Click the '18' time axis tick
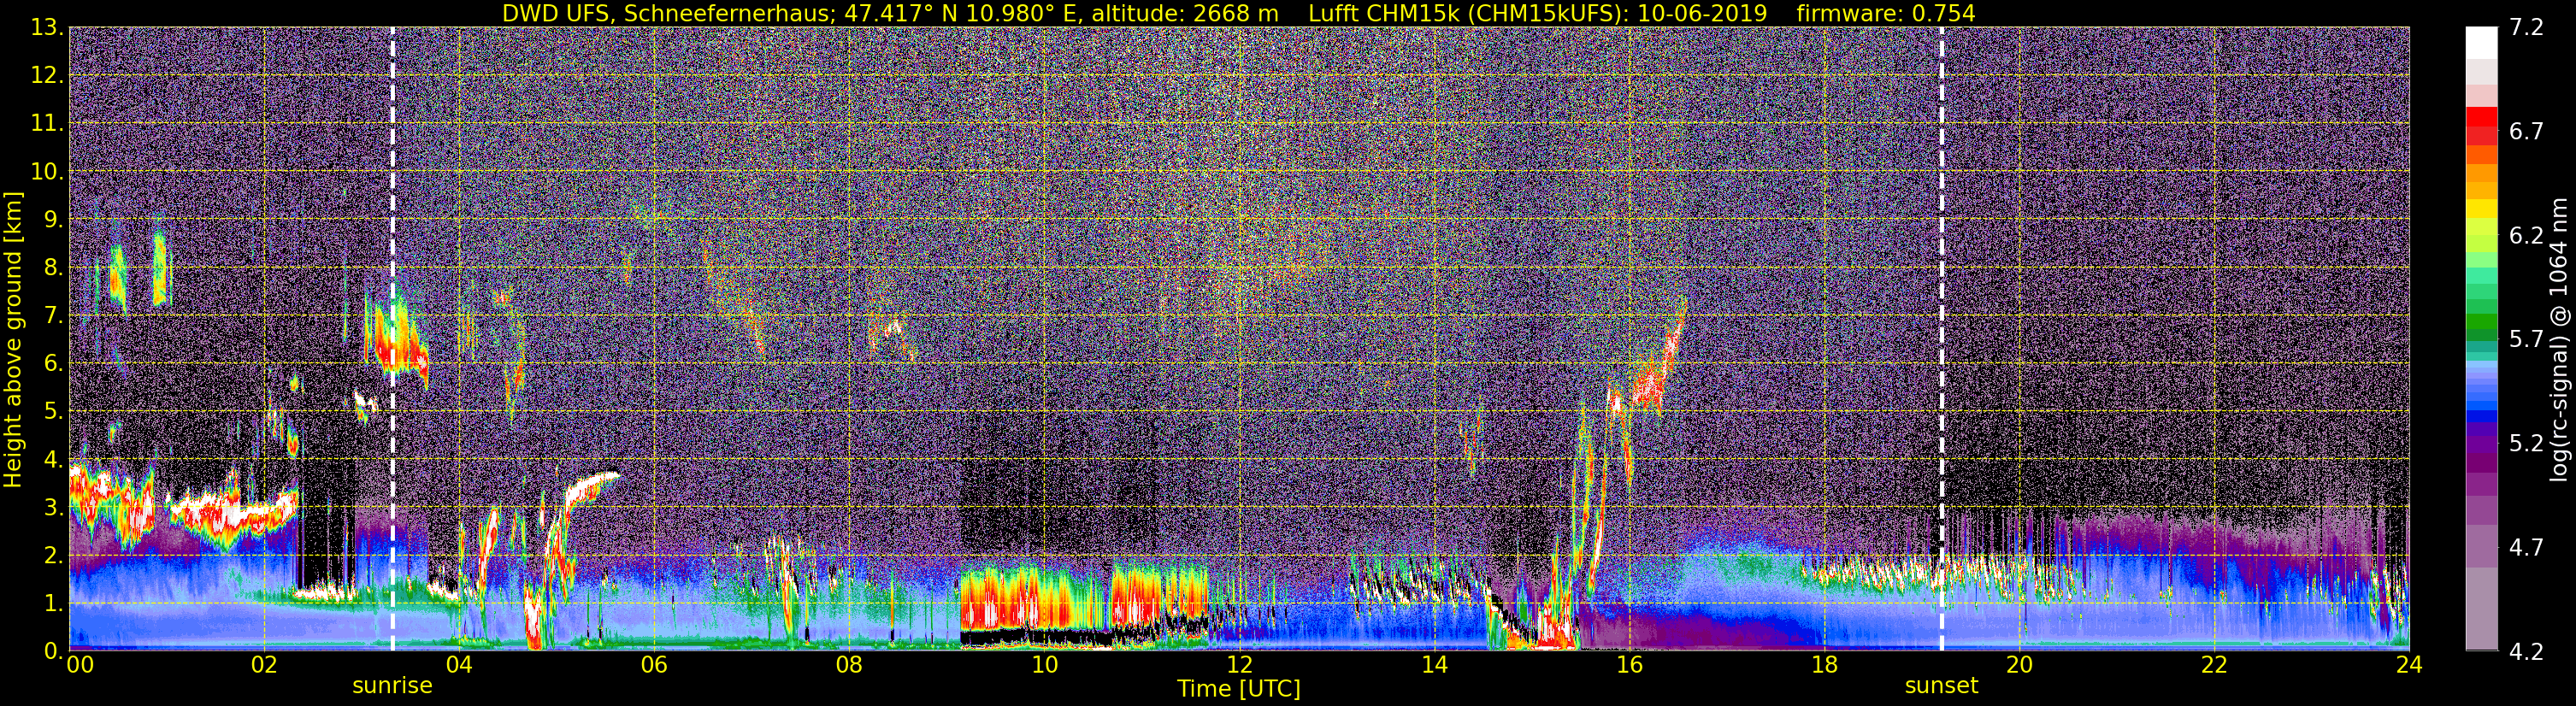The height and width of the screenshot is (706, 2576). click(1824, 665)
